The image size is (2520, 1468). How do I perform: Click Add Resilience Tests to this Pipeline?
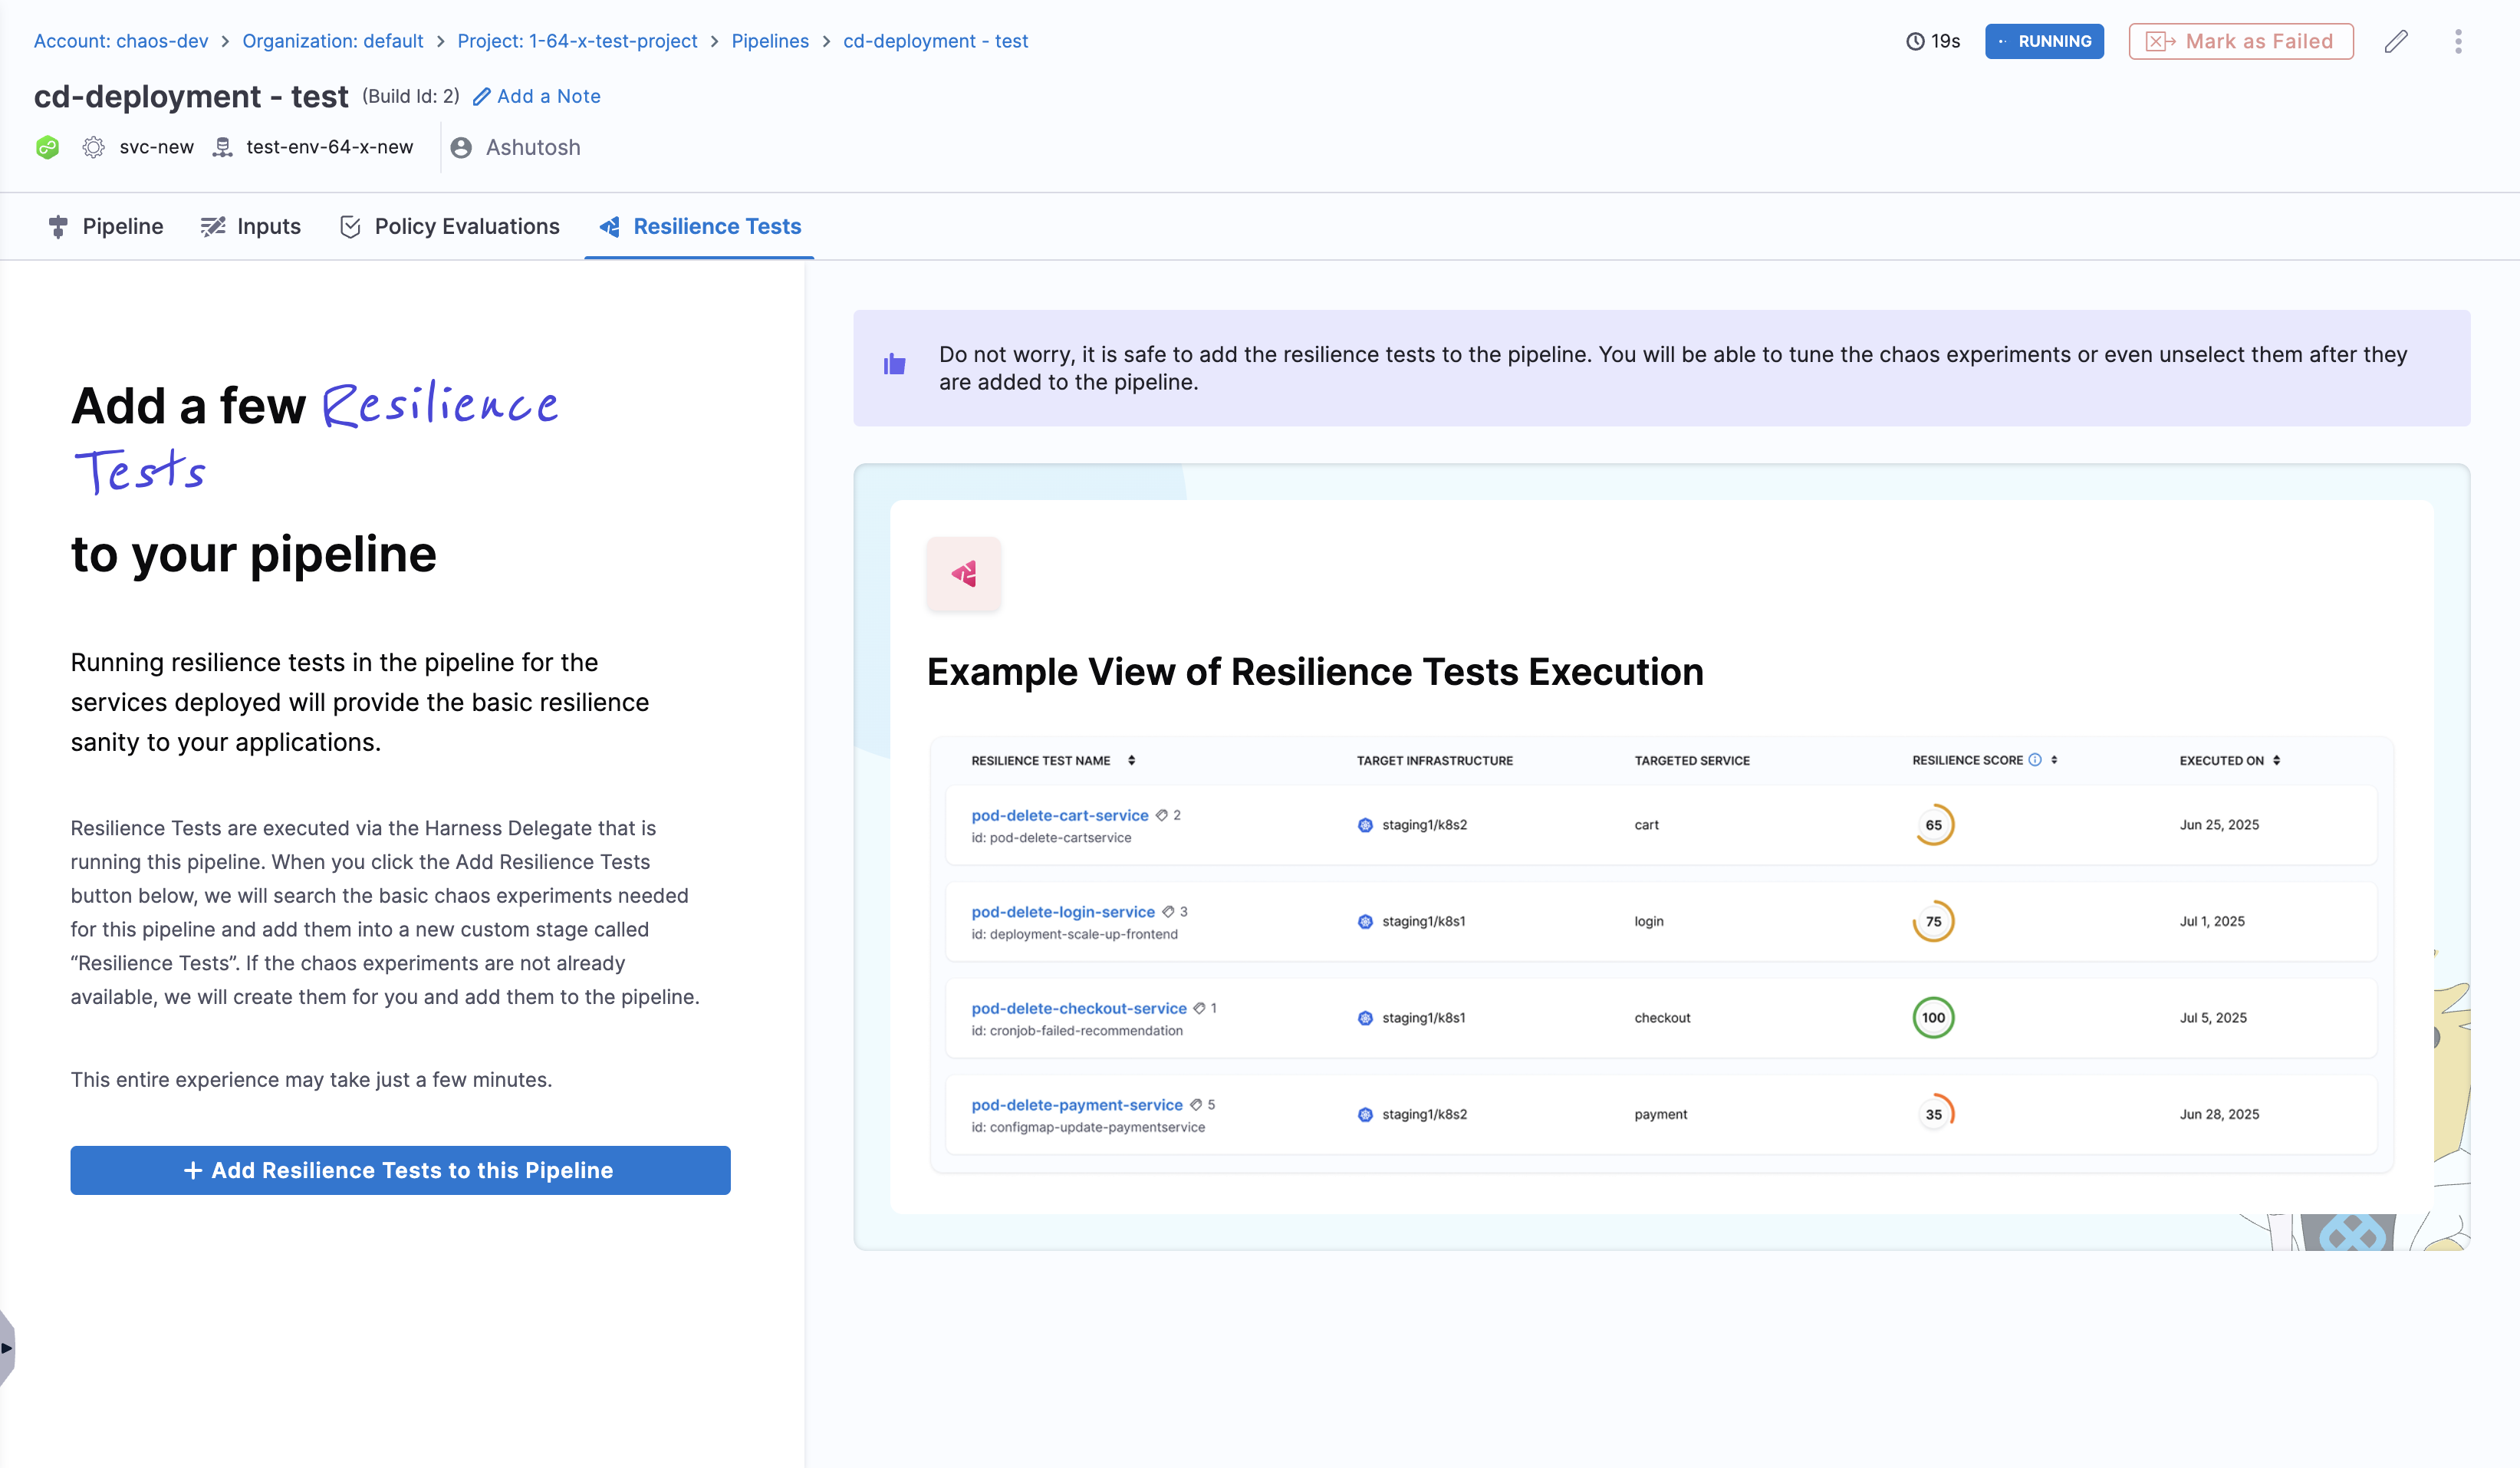pos(400,1170)
